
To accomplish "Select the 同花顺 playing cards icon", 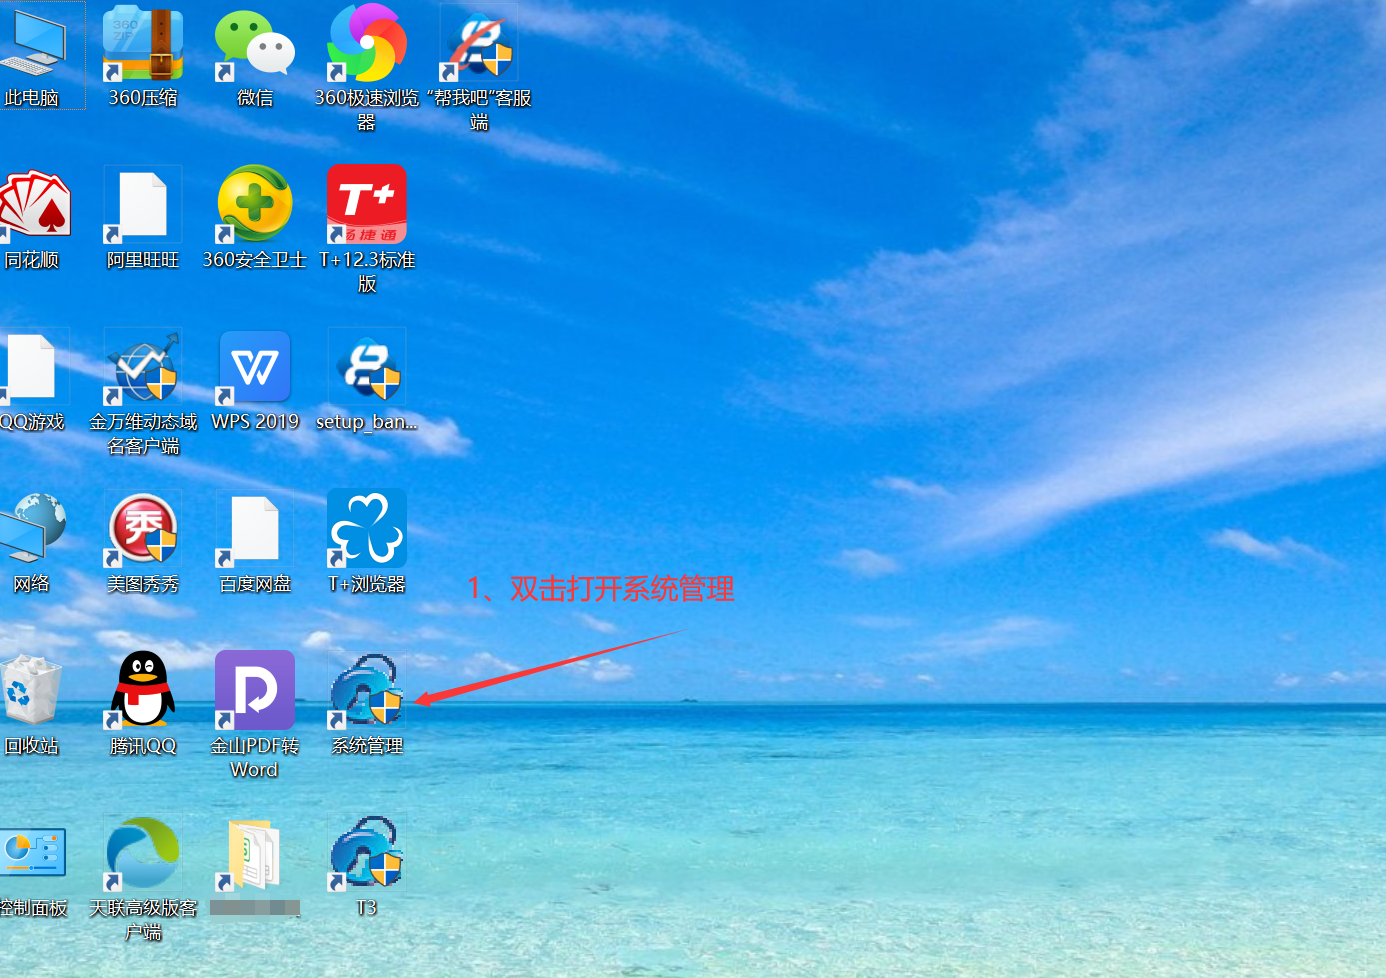I will pos(34,206).
